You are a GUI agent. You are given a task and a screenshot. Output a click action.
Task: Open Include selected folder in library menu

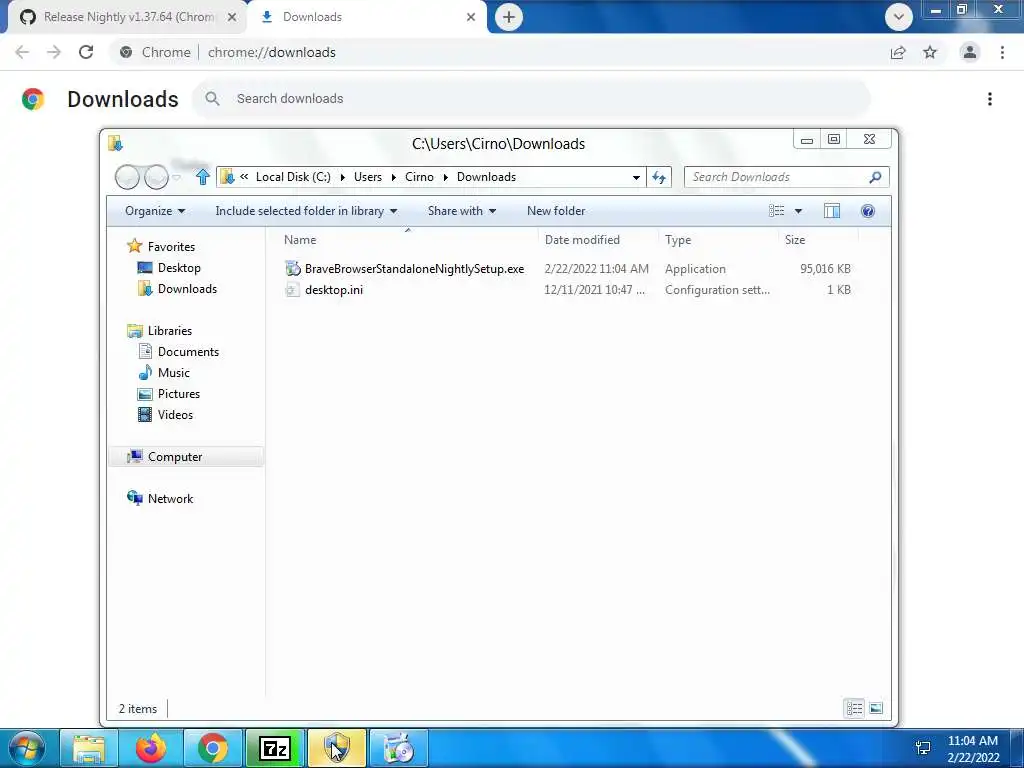306,211
